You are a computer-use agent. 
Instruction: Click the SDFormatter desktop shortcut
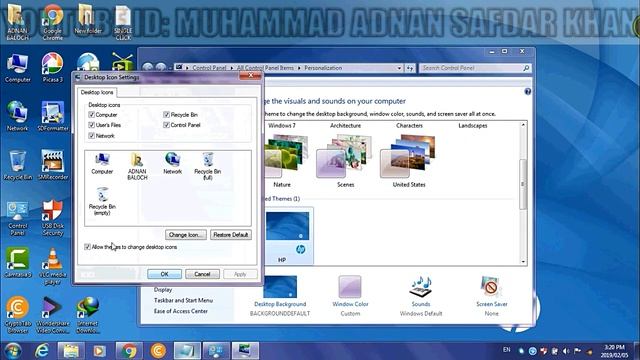click(x=53, y=116)
